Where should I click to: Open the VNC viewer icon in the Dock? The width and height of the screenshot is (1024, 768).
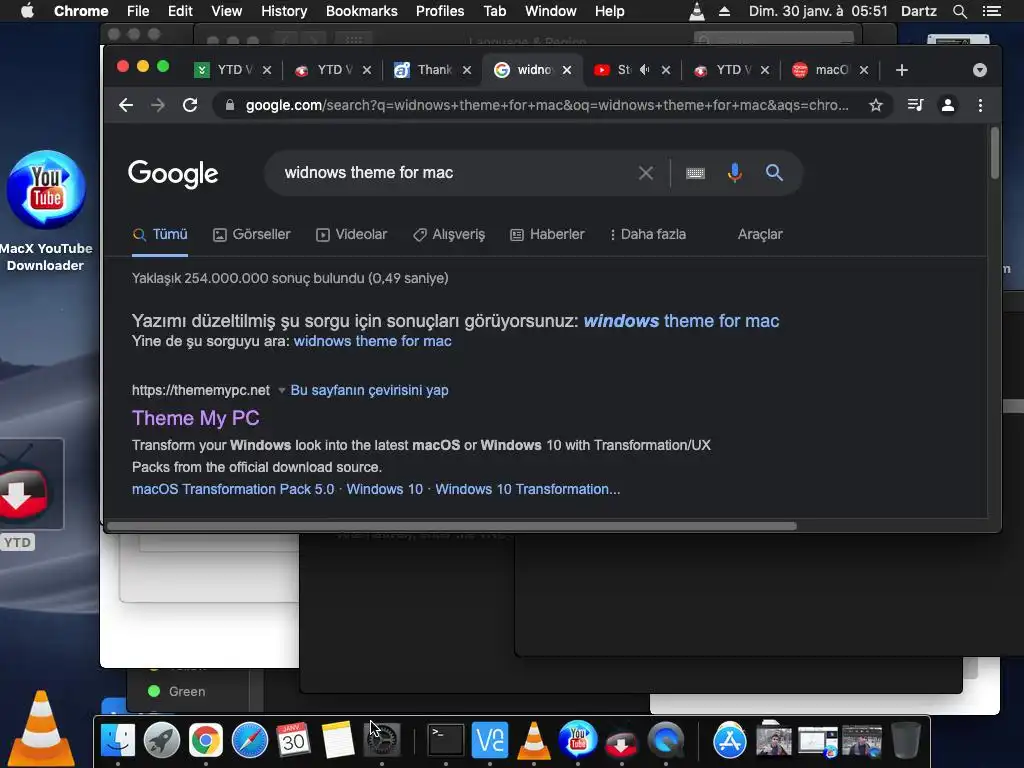[490, 741]
